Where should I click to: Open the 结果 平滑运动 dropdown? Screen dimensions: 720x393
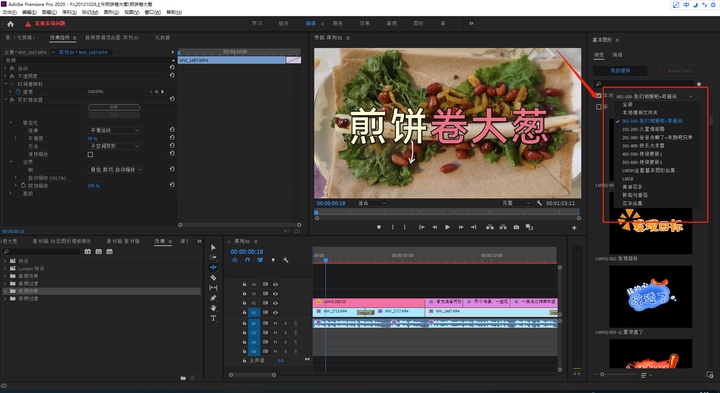tap(114, 130)
